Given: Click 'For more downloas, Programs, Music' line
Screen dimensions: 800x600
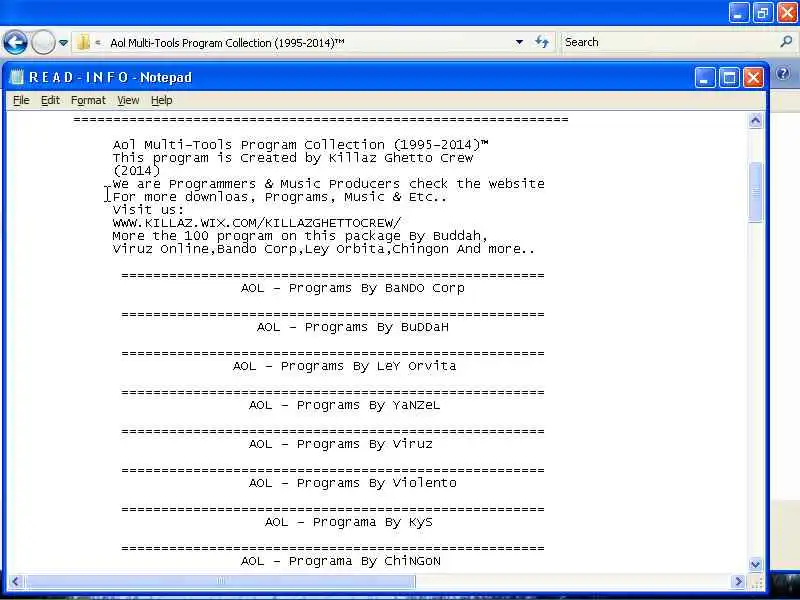Looking at the screenshot, I should (x=280, y=197).
